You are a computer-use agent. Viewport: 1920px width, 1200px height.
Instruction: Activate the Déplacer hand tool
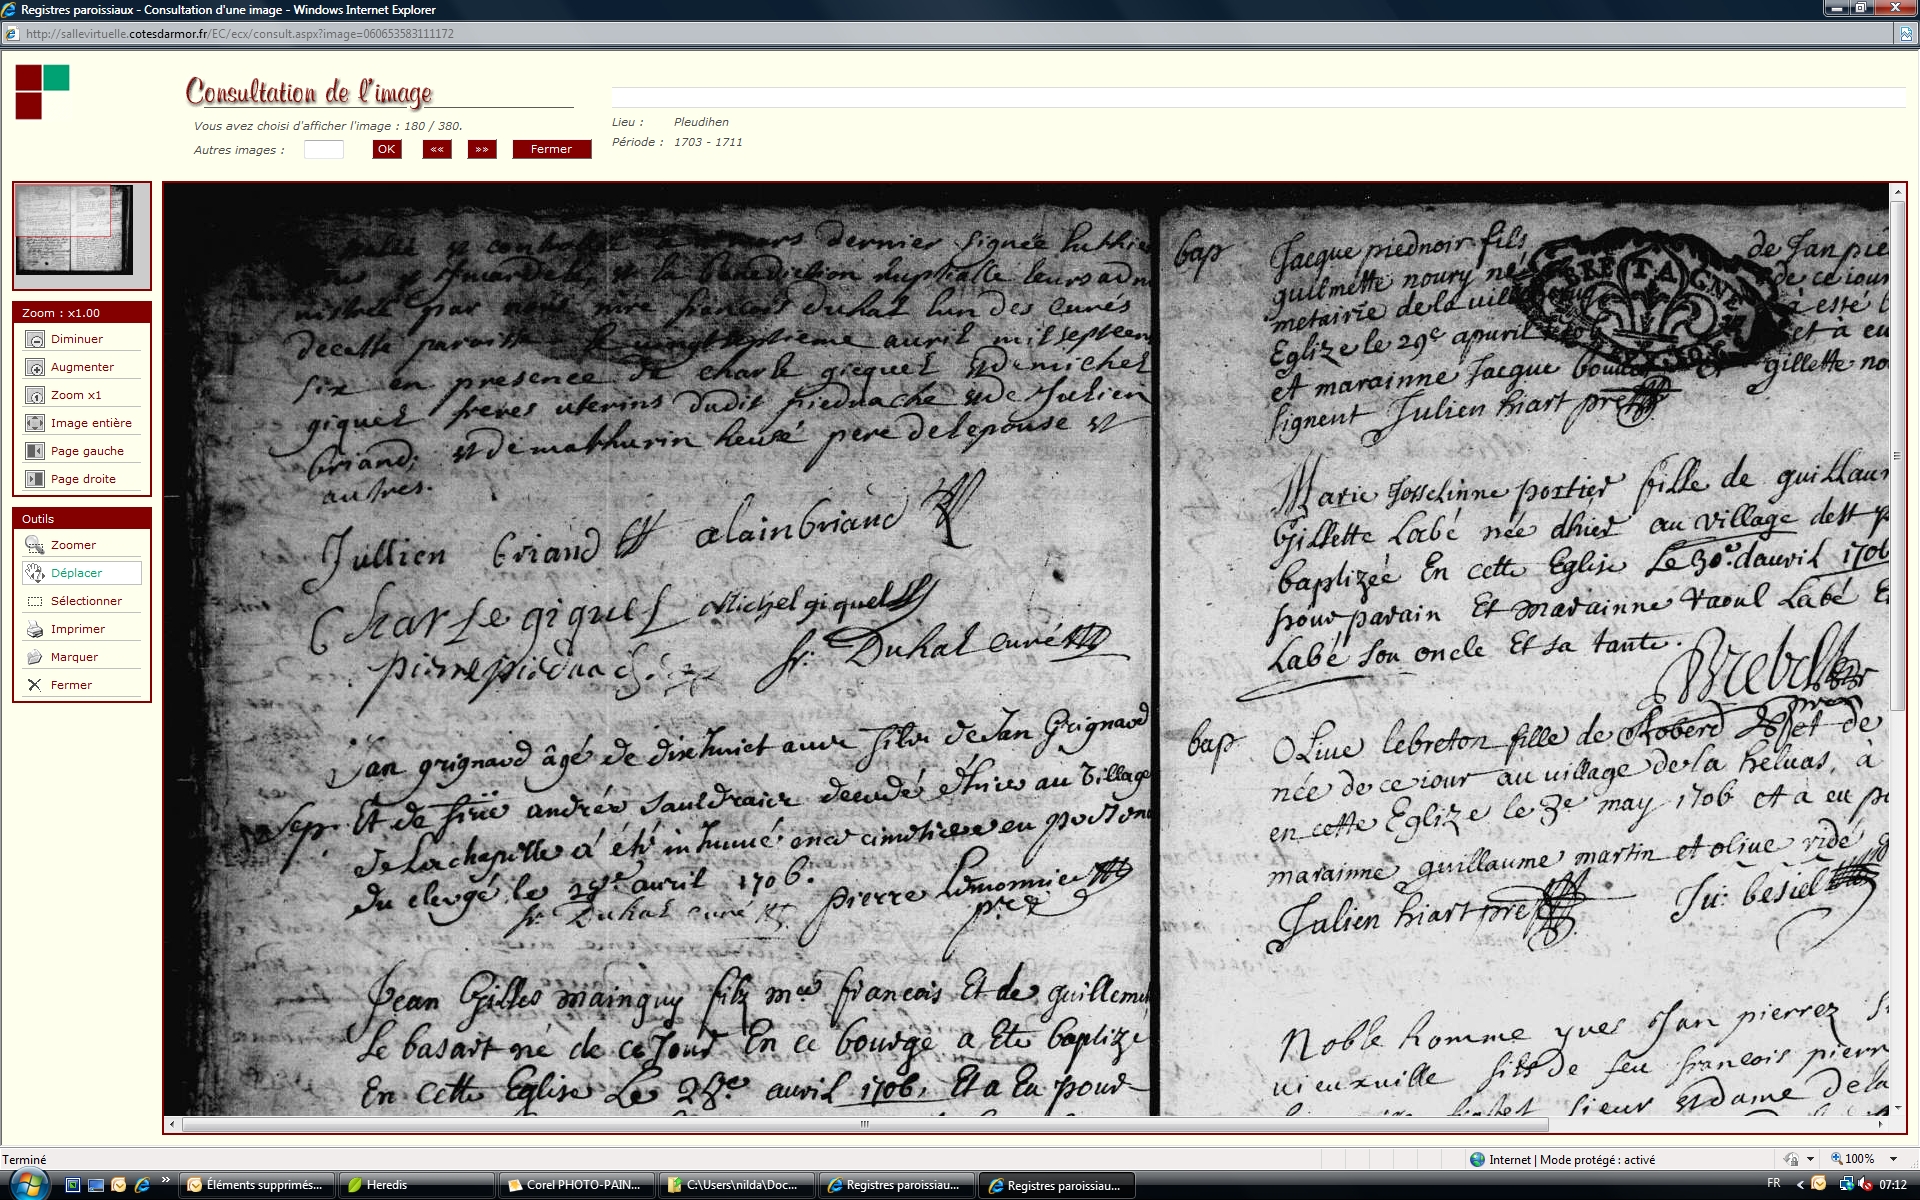coord(35,574)
